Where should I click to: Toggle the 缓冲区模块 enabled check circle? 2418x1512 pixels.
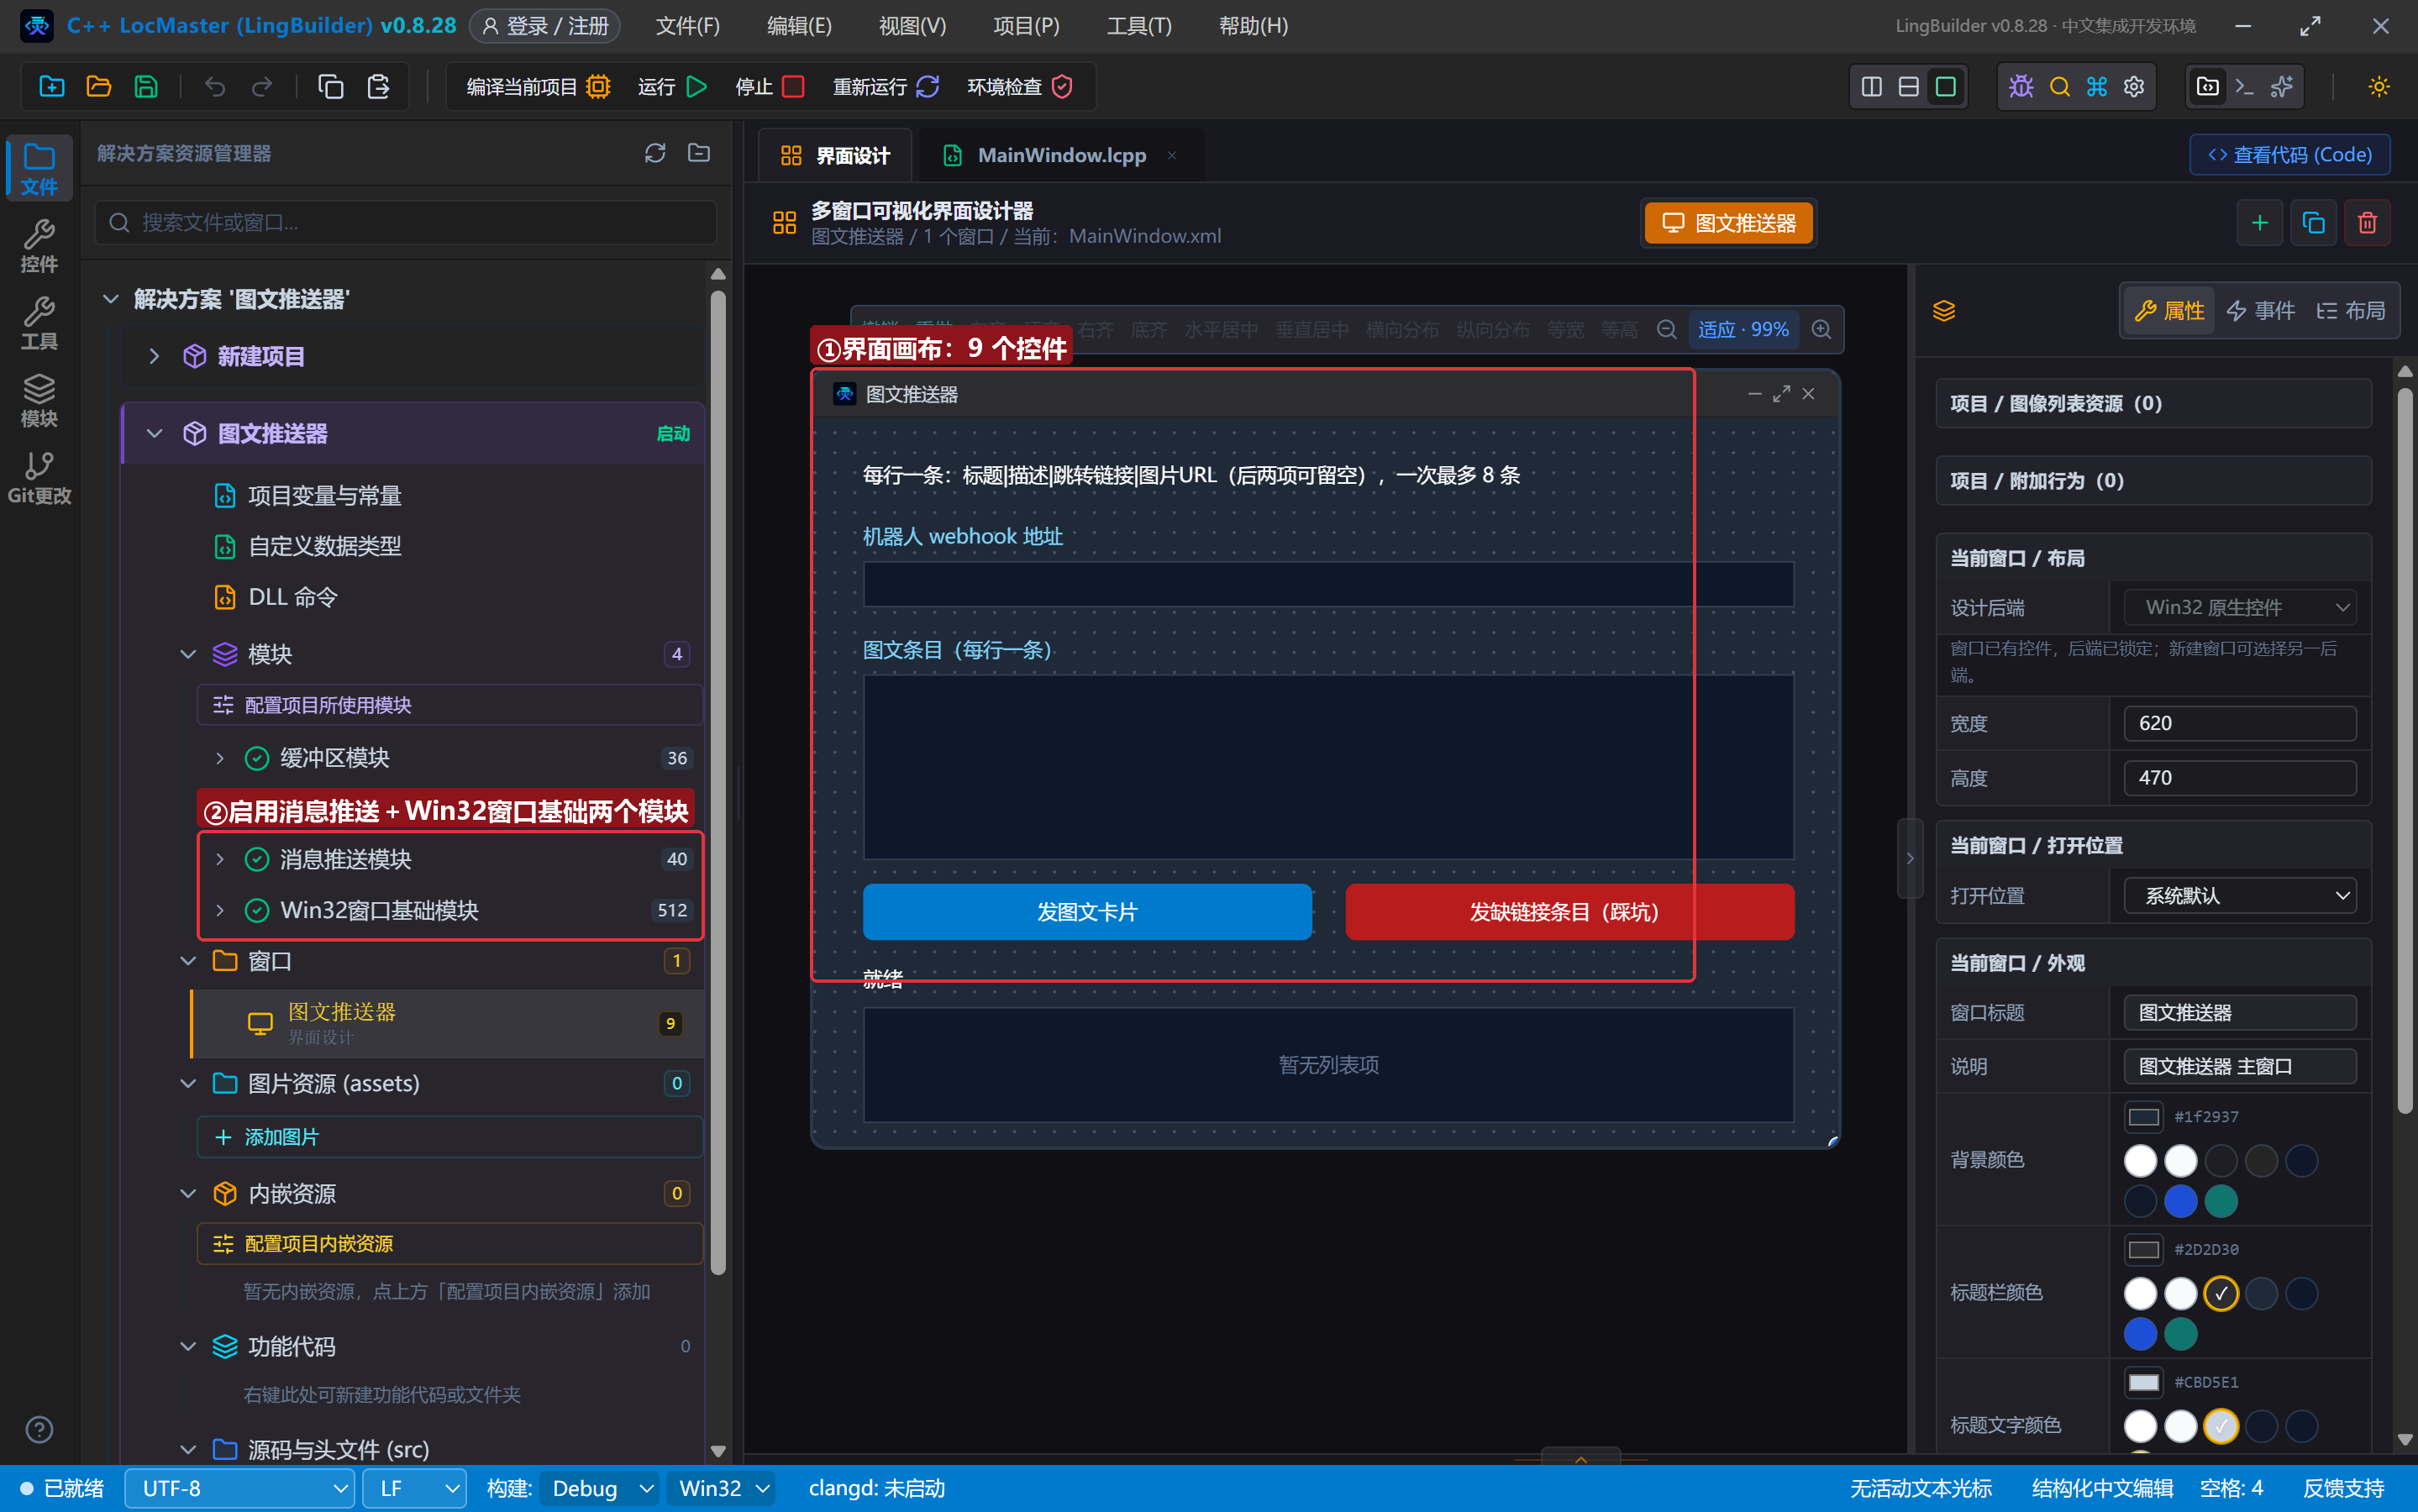click(x=257, y=758)
